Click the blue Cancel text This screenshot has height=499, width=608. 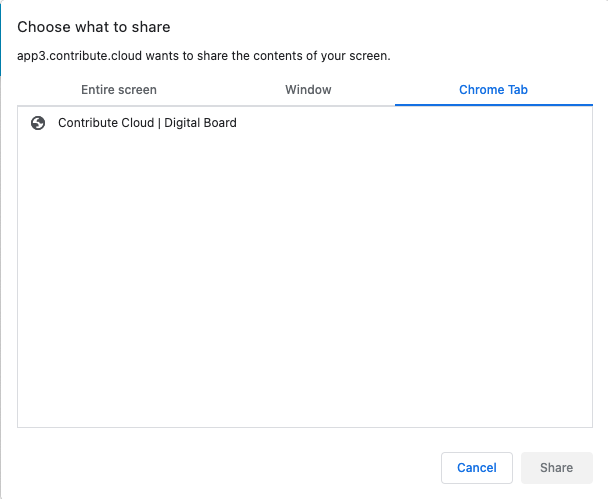point(477,468)
